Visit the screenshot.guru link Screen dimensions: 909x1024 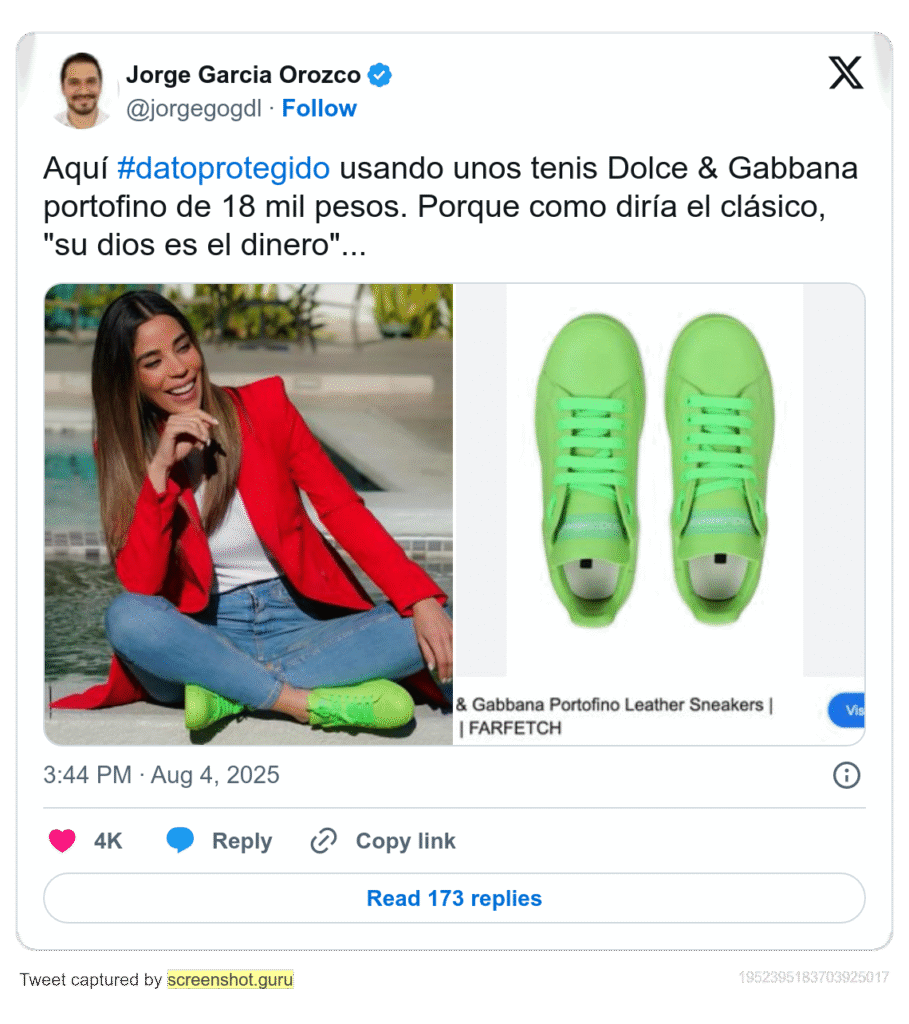click(x=230, y=980)
